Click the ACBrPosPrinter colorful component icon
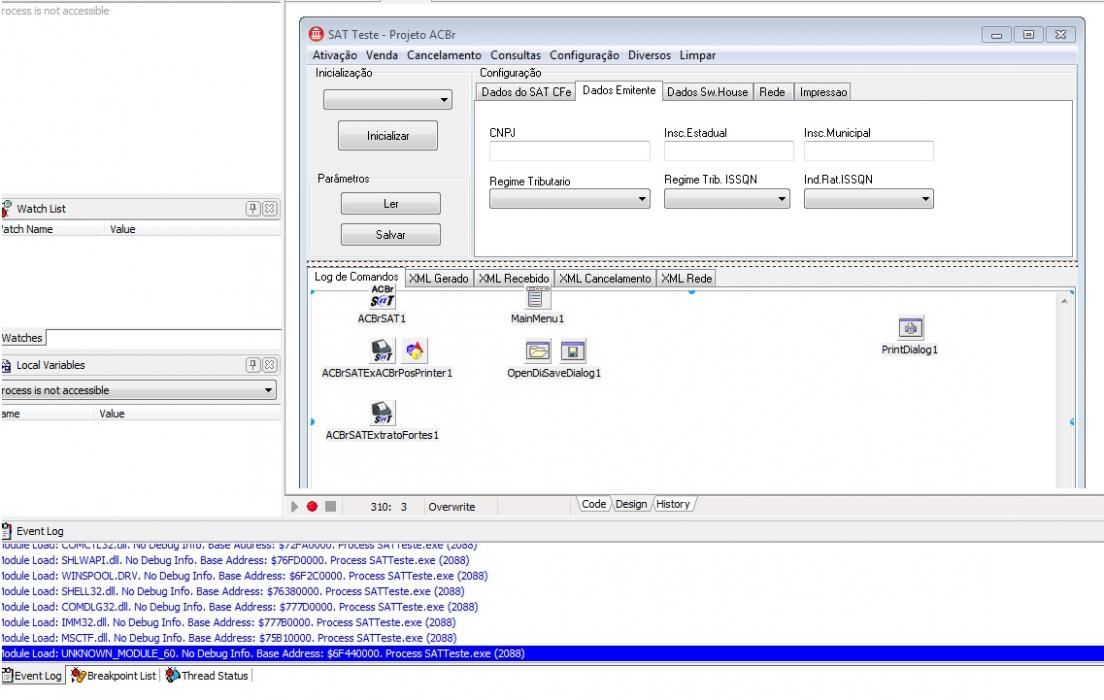Viewport: 1104px width, 700px height. 415,351
